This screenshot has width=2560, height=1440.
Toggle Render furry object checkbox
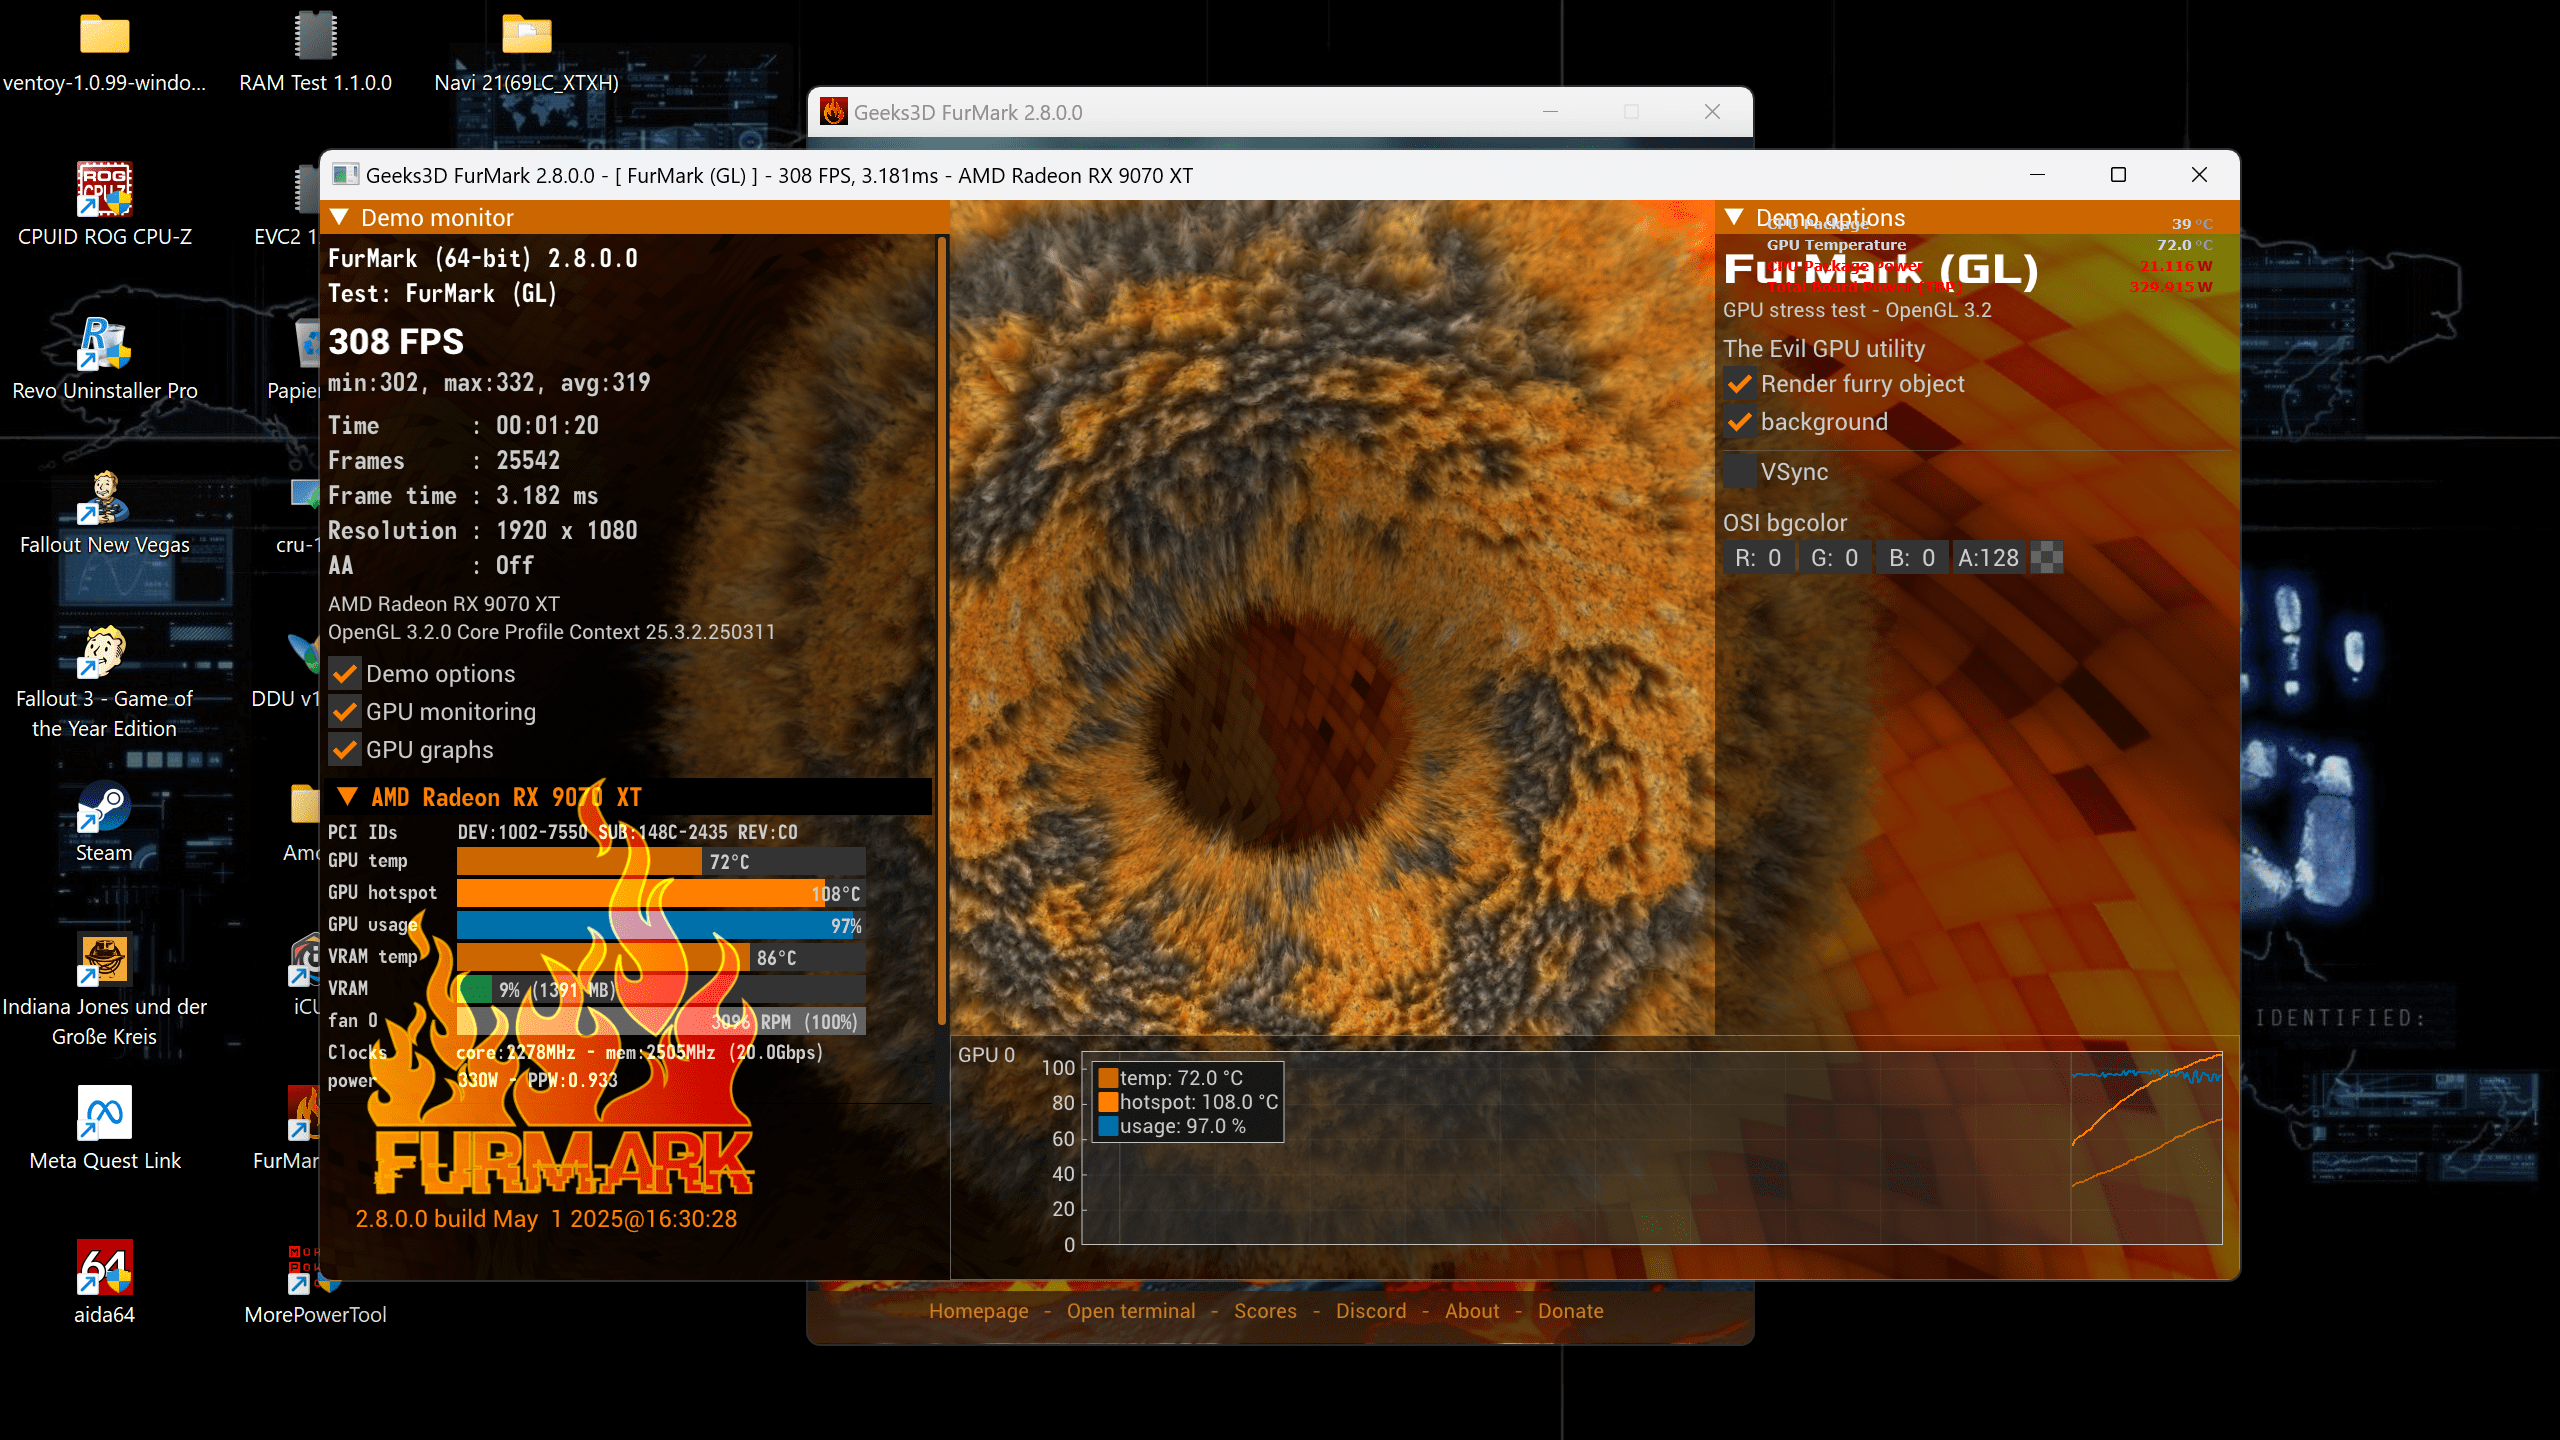point(1740,384)
